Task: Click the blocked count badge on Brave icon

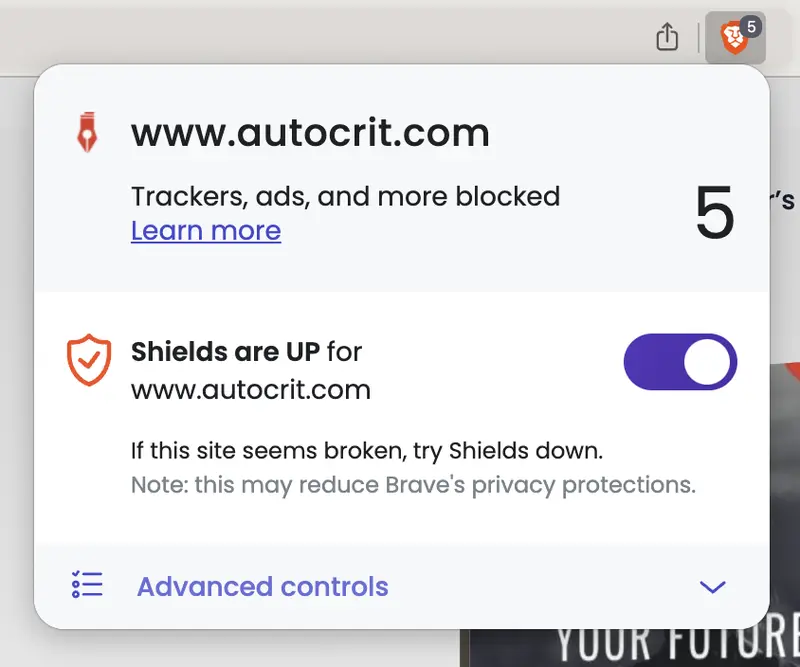Action: click(x=752, y=27)
